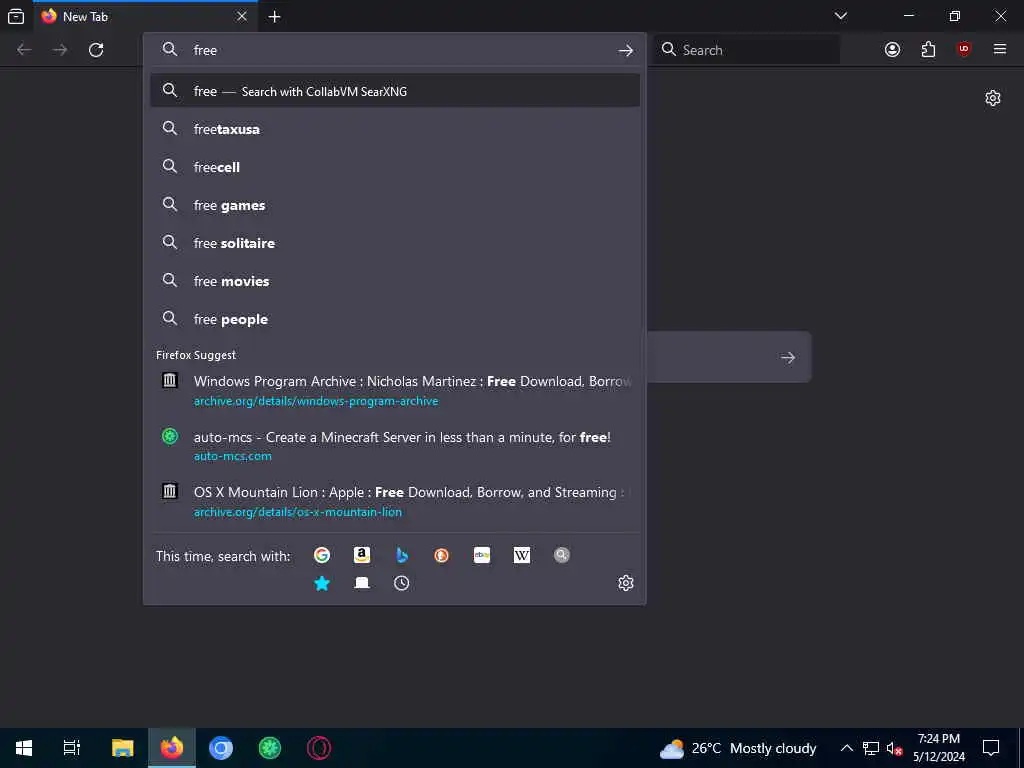The image size is (1024, 768).
Task: Search this time with eBay
Action: click(x=482, y=555)
